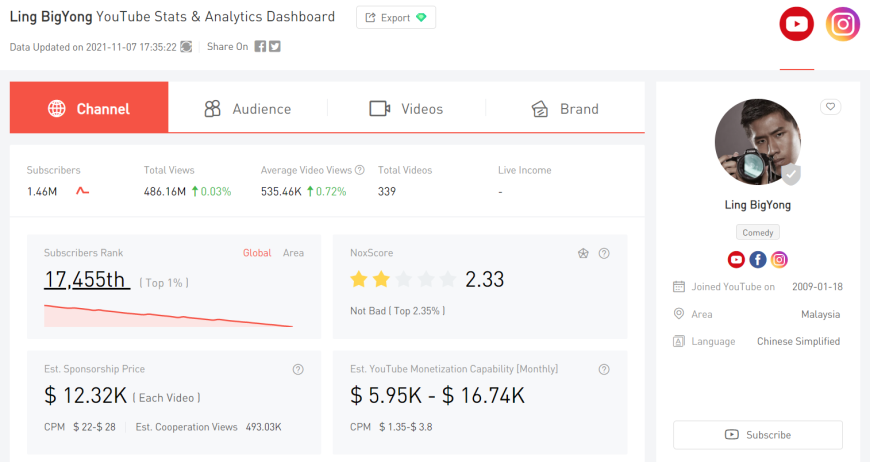Click the 1.46M subscribers value
870x462 pixels.
pyautogui.click(x=42, y=192)
